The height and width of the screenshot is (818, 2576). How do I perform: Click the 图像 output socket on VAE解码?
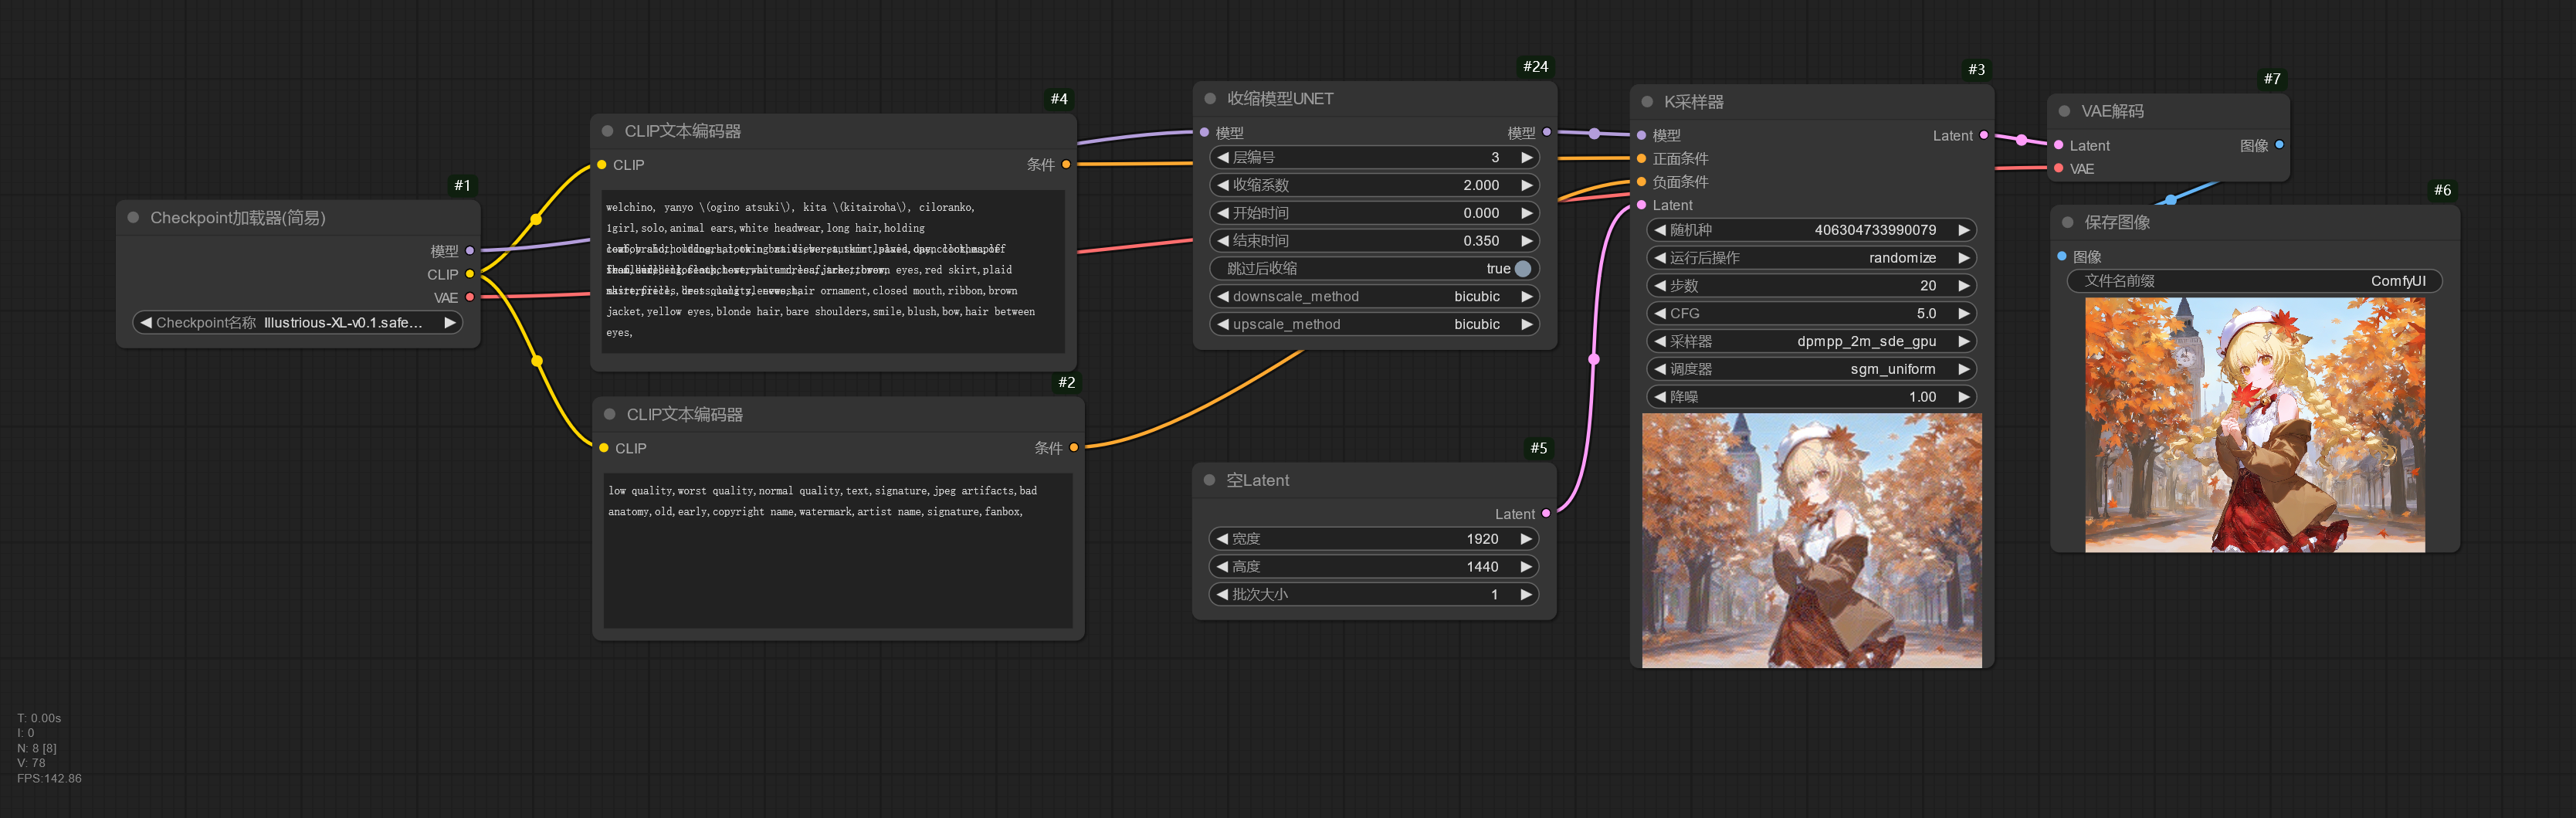[x=2279, y=145]
